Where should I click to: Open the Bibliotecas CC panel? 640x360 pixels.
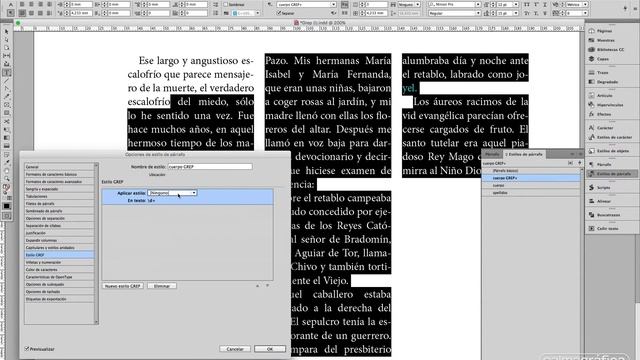610,50
